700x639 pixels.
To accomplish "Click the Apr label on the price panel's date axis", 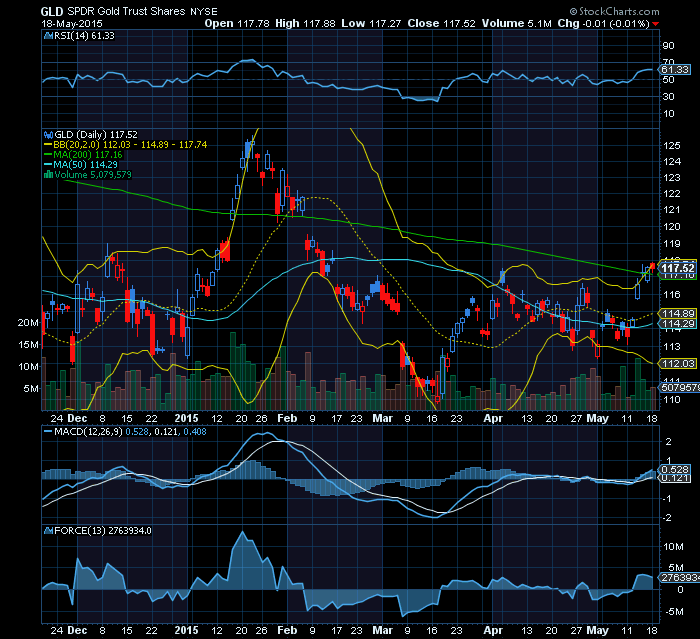I will 493,418.
